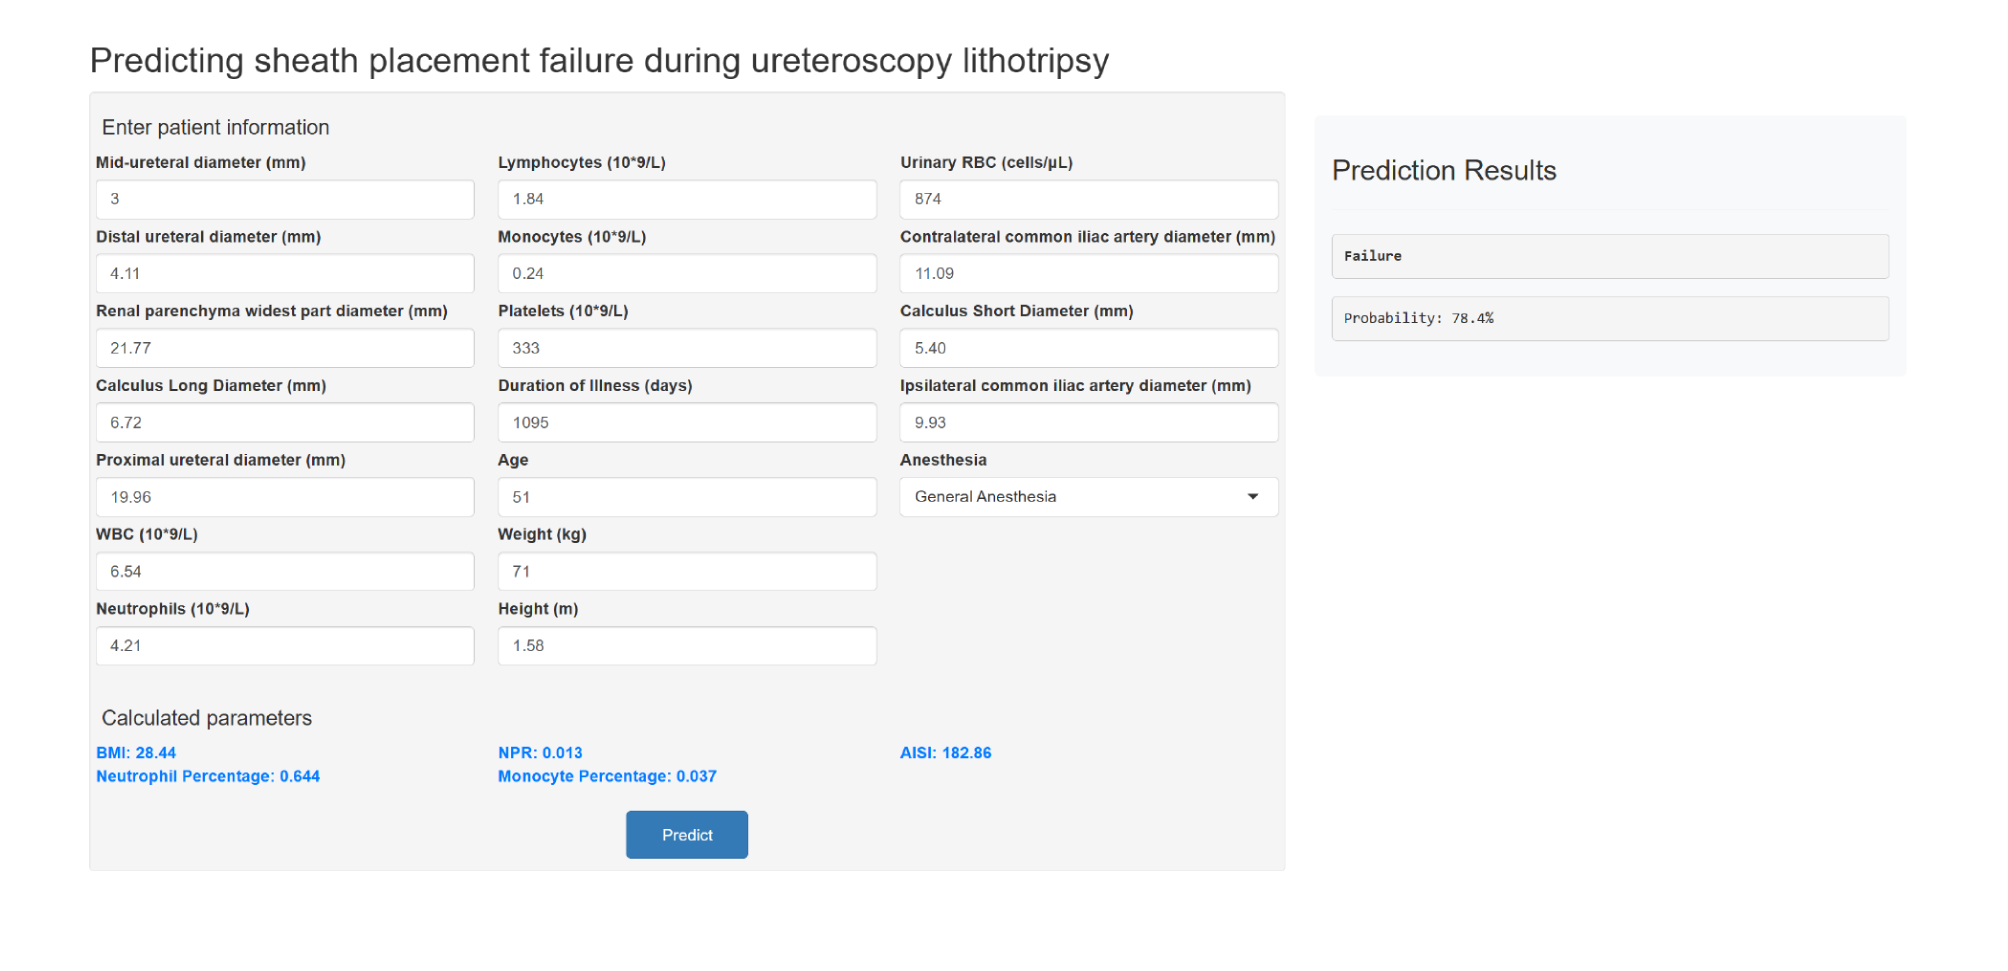Click the Ipsilateral common iliac artery field
Image resolution: width=2008 pixels, height=971 pixels.
tap(1088, 423)
